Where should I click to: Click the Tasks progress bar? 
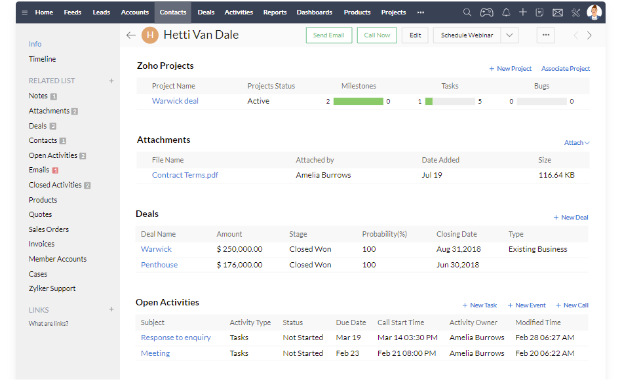(450, 101)
